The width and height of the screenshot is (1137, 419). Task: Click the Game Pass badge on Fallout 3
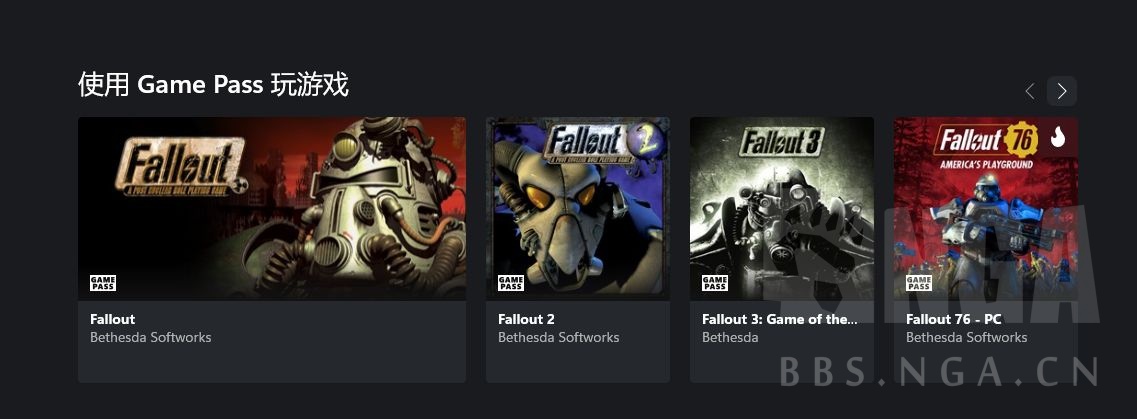point(715,283)
